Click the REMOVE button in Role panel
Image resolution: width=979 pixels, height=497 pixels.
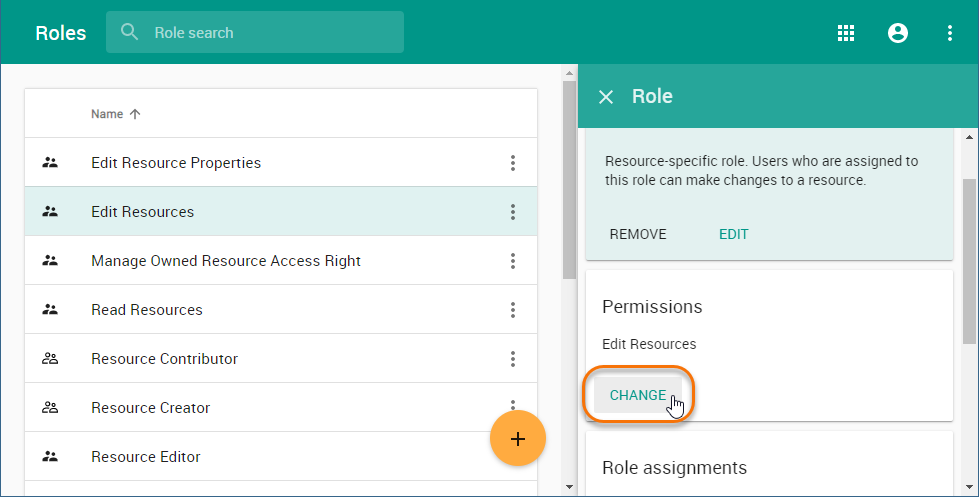pos(638,234)
